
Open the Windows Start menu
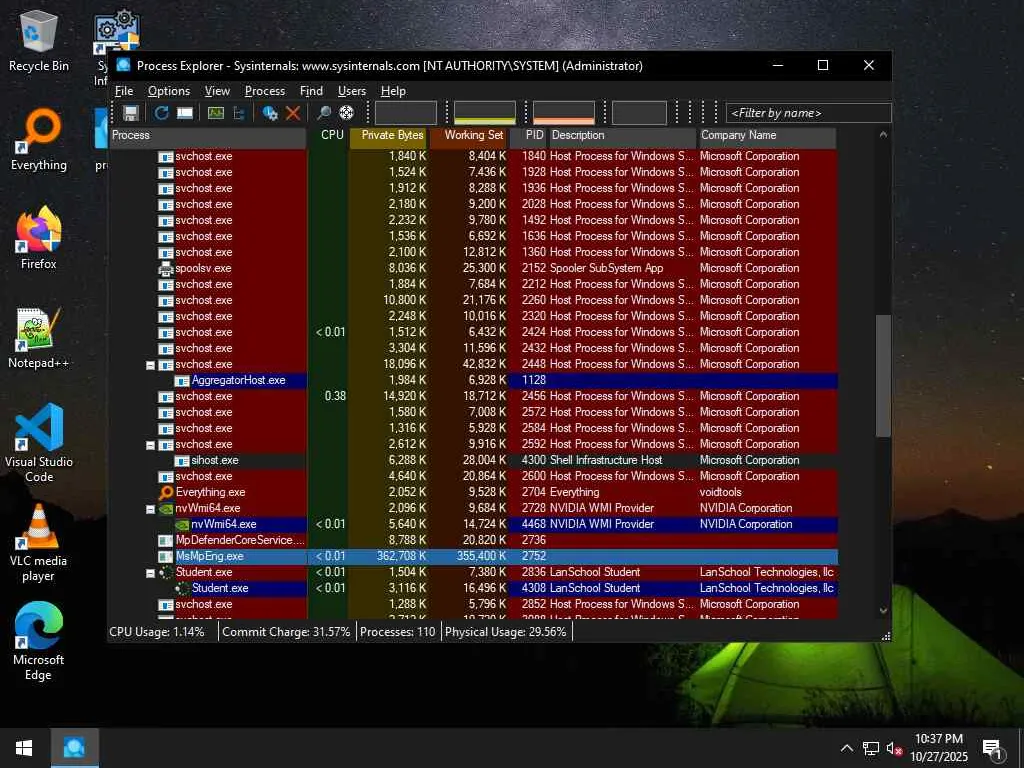24,748
